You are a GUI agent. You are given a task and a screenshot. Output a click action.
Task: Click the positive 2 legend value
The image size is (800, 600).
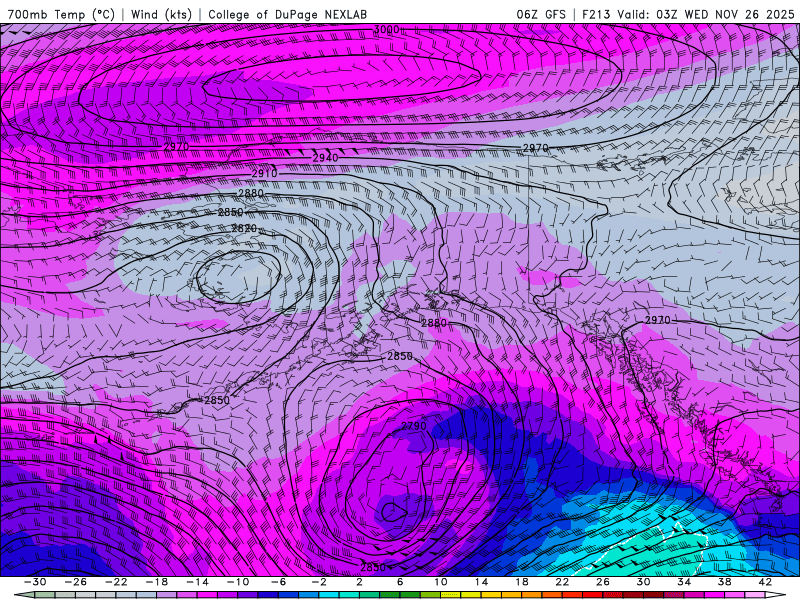click(360, 582)
